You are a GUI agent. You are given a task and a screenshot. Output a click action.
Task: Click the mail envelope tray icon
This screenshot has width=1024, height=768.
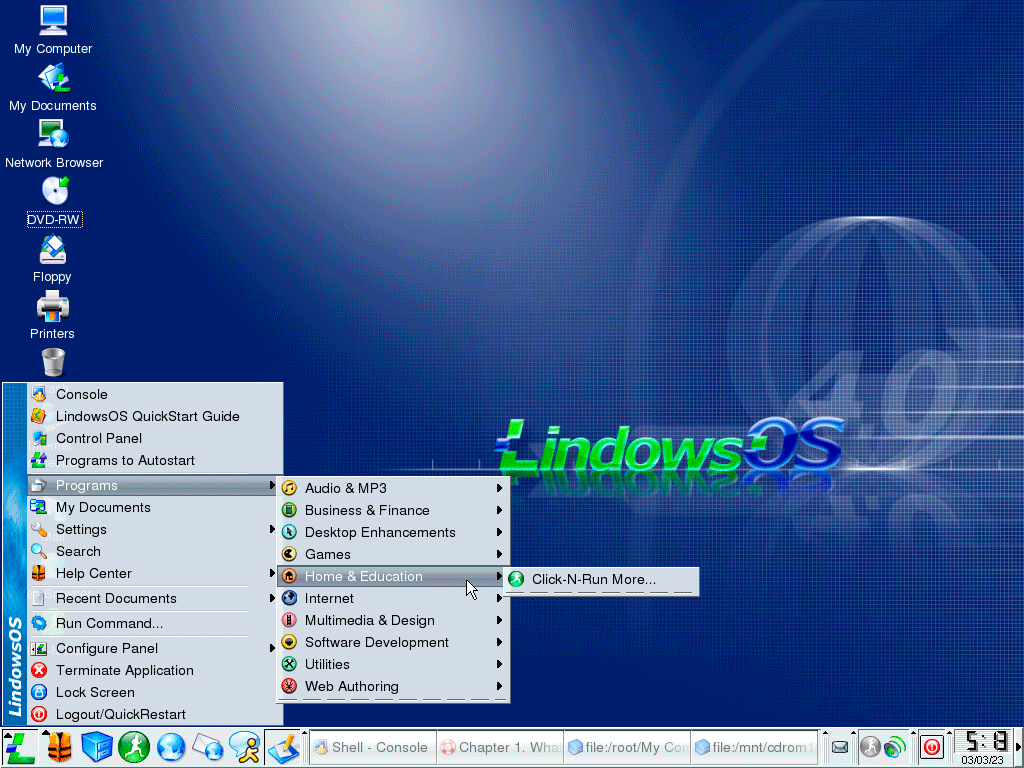[x=840, y=747]
